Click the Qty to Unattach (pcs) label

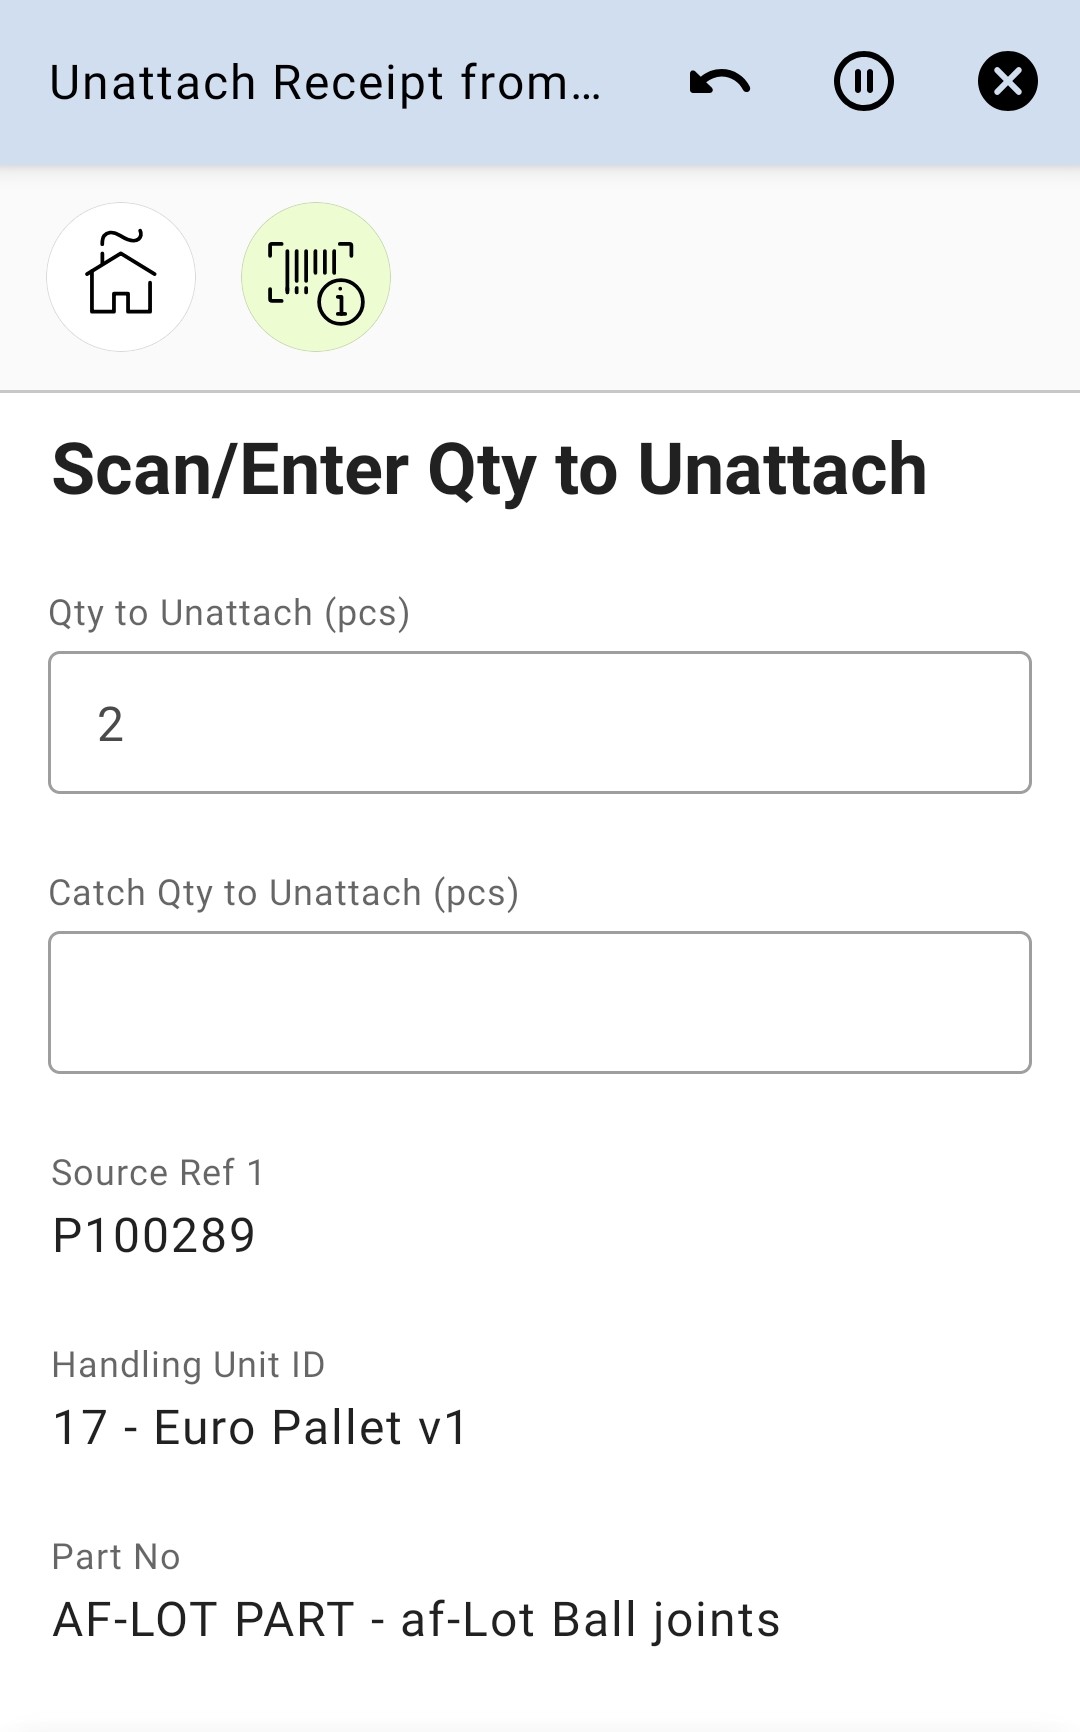(x=229, y=613)
